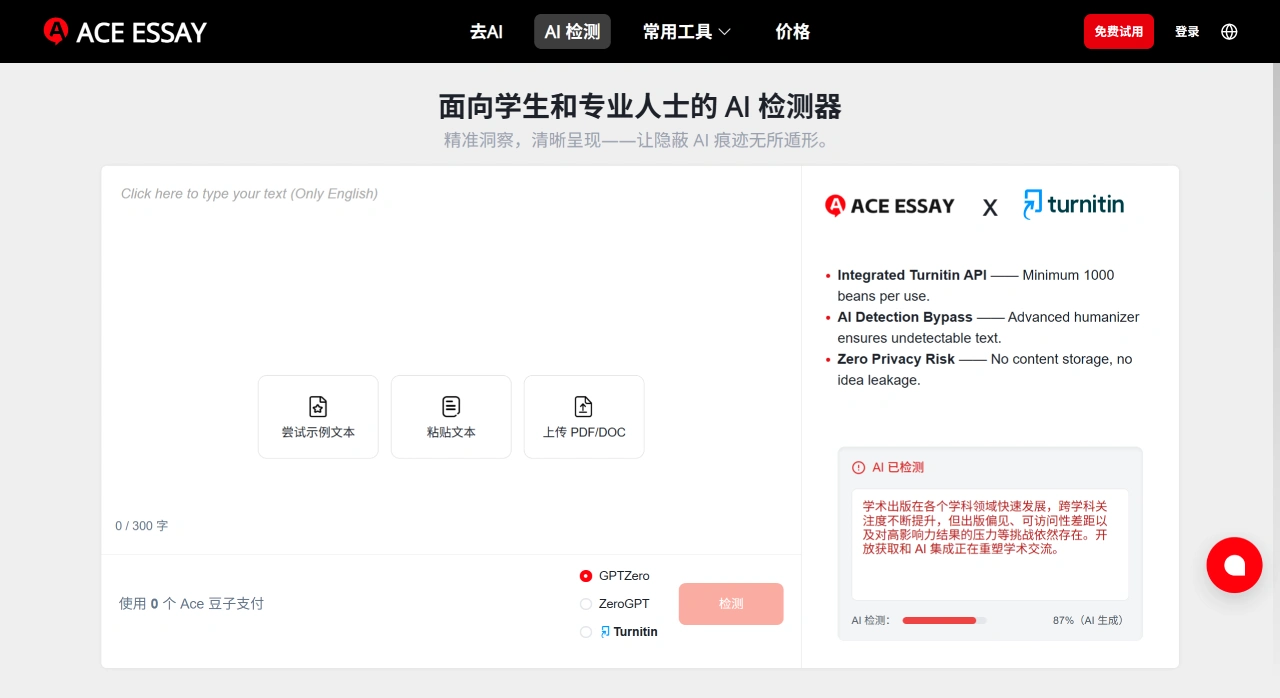
Task: Click the sample detected text box
Action: (990, 544)
